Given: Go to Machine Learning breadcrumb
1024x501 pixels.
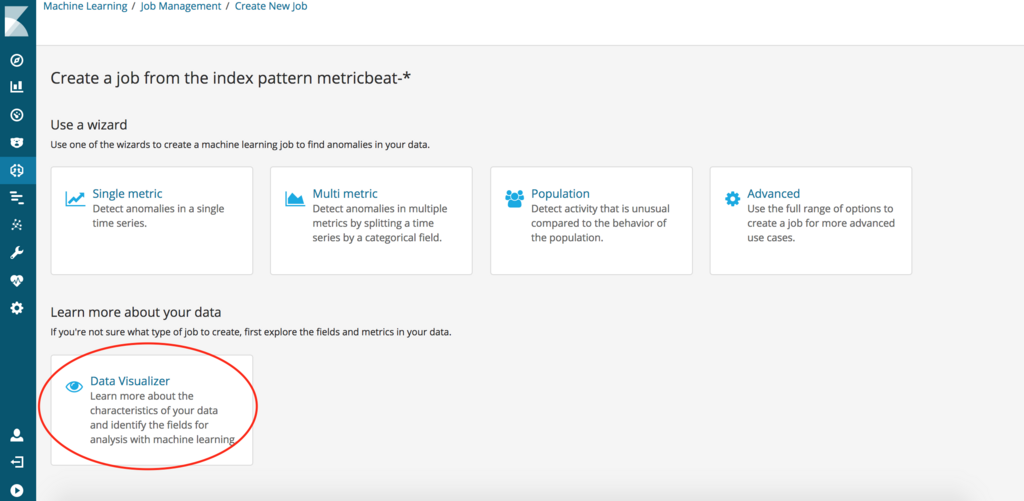Looking at the screenshot, I should point(85,7).
